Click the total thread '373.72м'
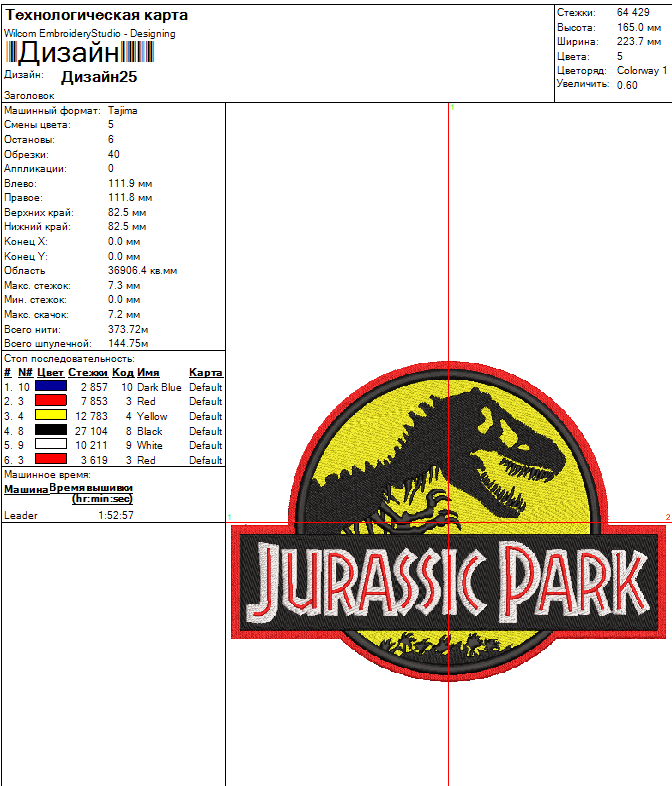This screenshot has height=786, width=672. tap(128, 329)
